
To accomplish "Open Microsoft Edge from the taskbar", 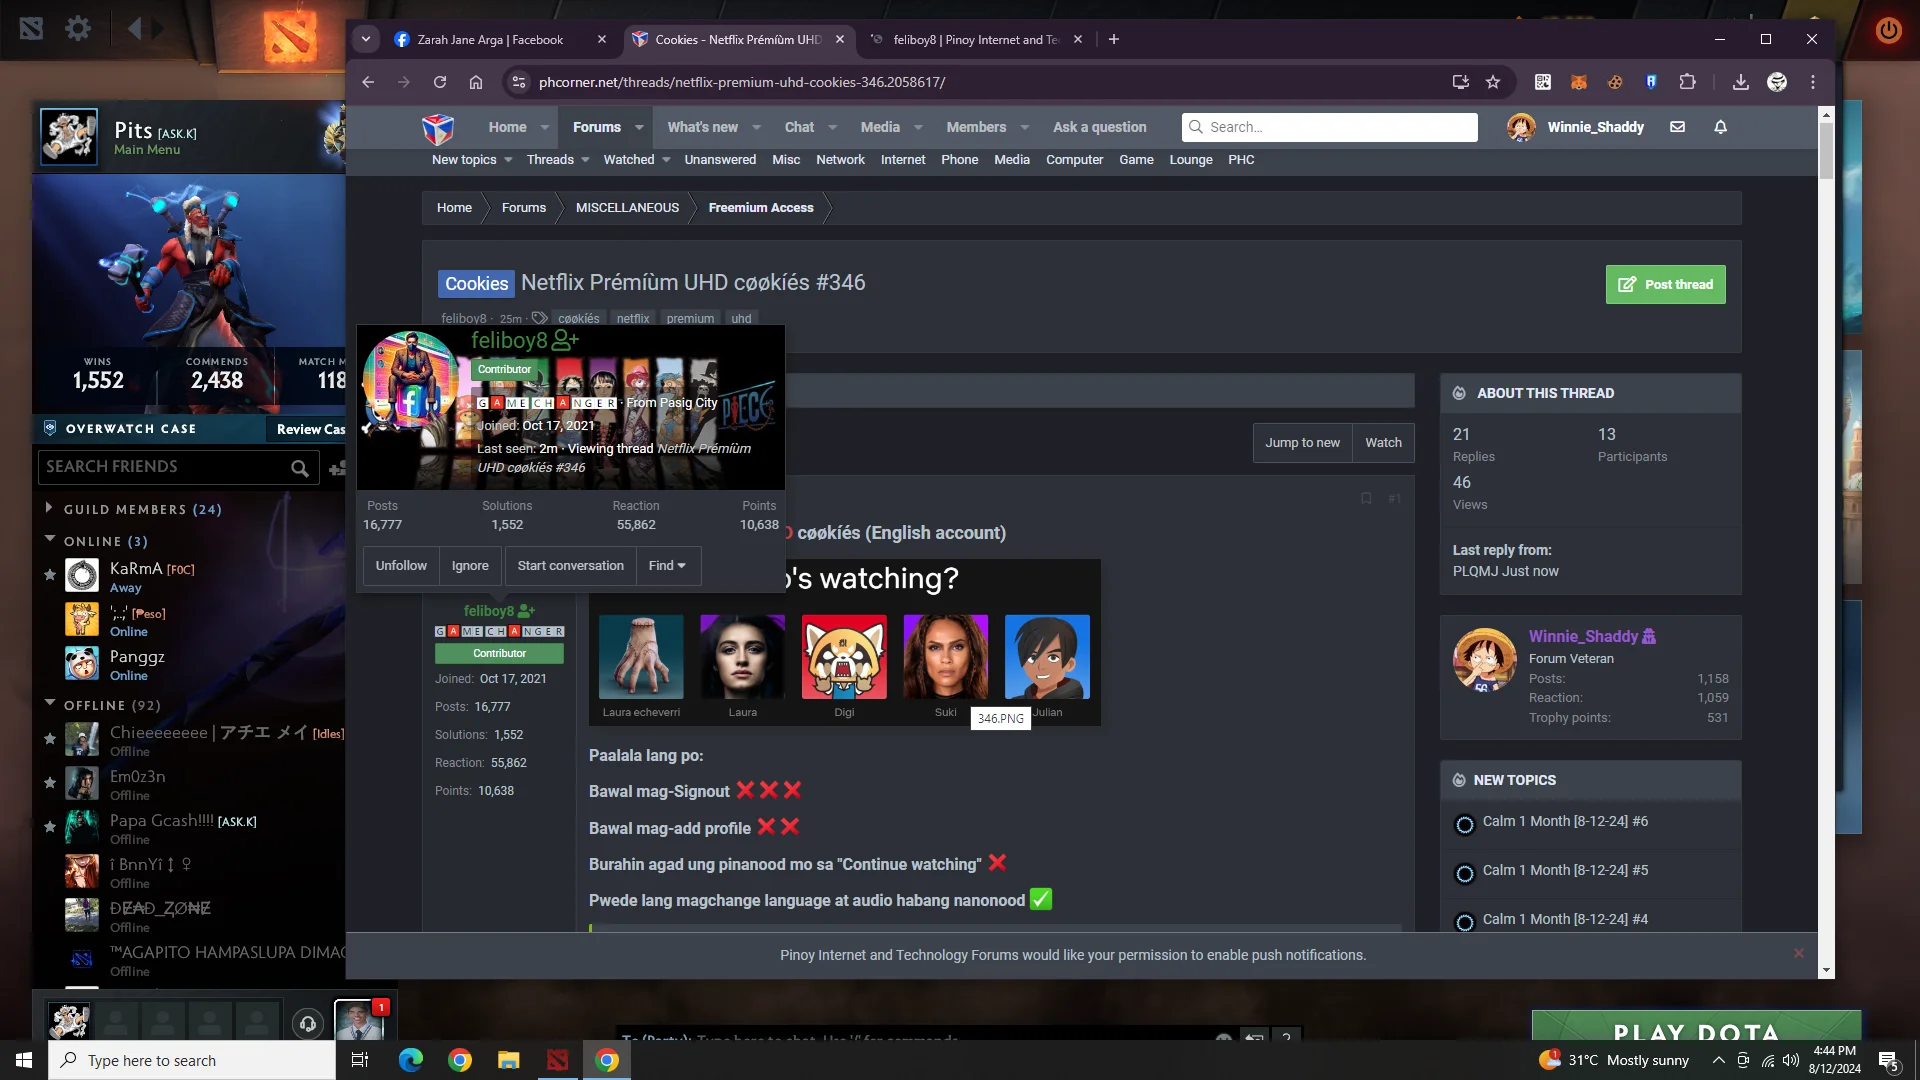I will coord(411,1060).
